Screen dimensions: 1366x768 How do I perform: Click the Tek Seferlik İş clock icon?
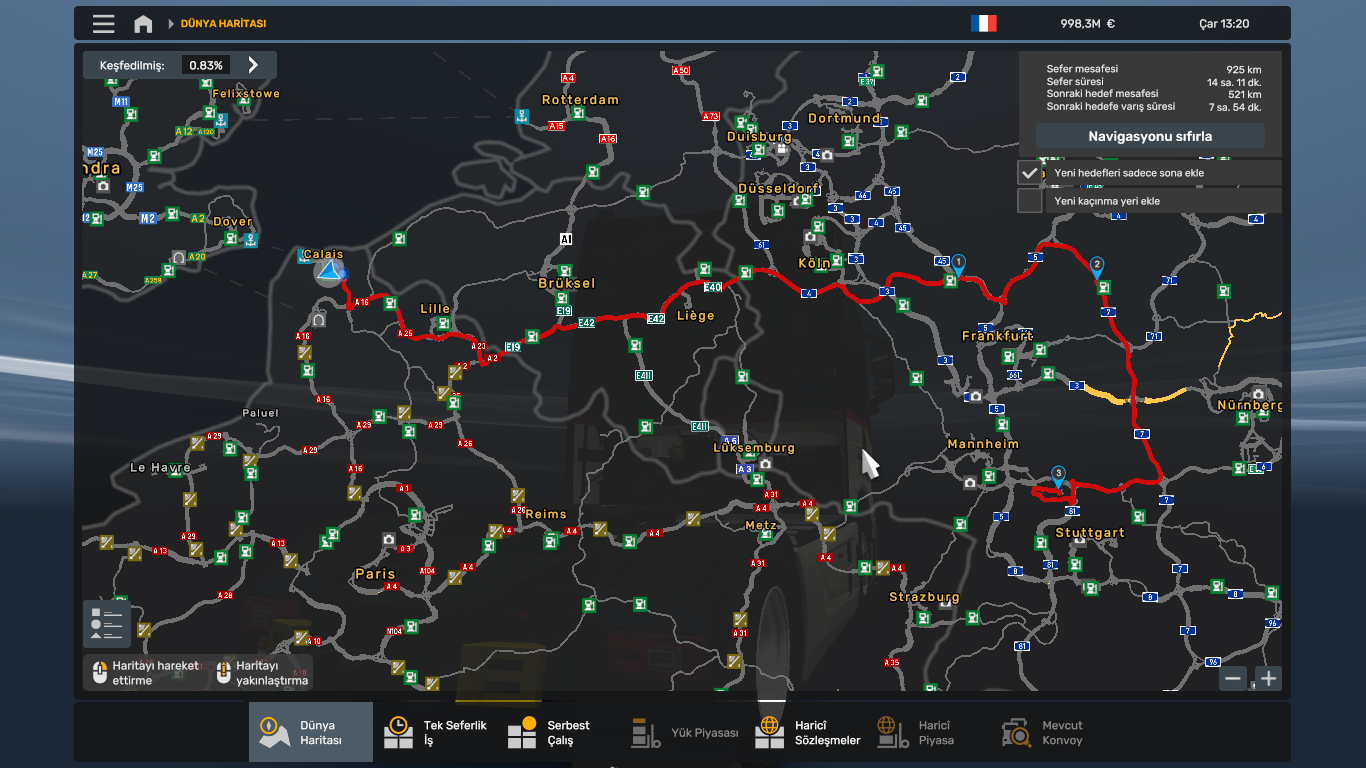pyautogui.click(x=398, y=733)
